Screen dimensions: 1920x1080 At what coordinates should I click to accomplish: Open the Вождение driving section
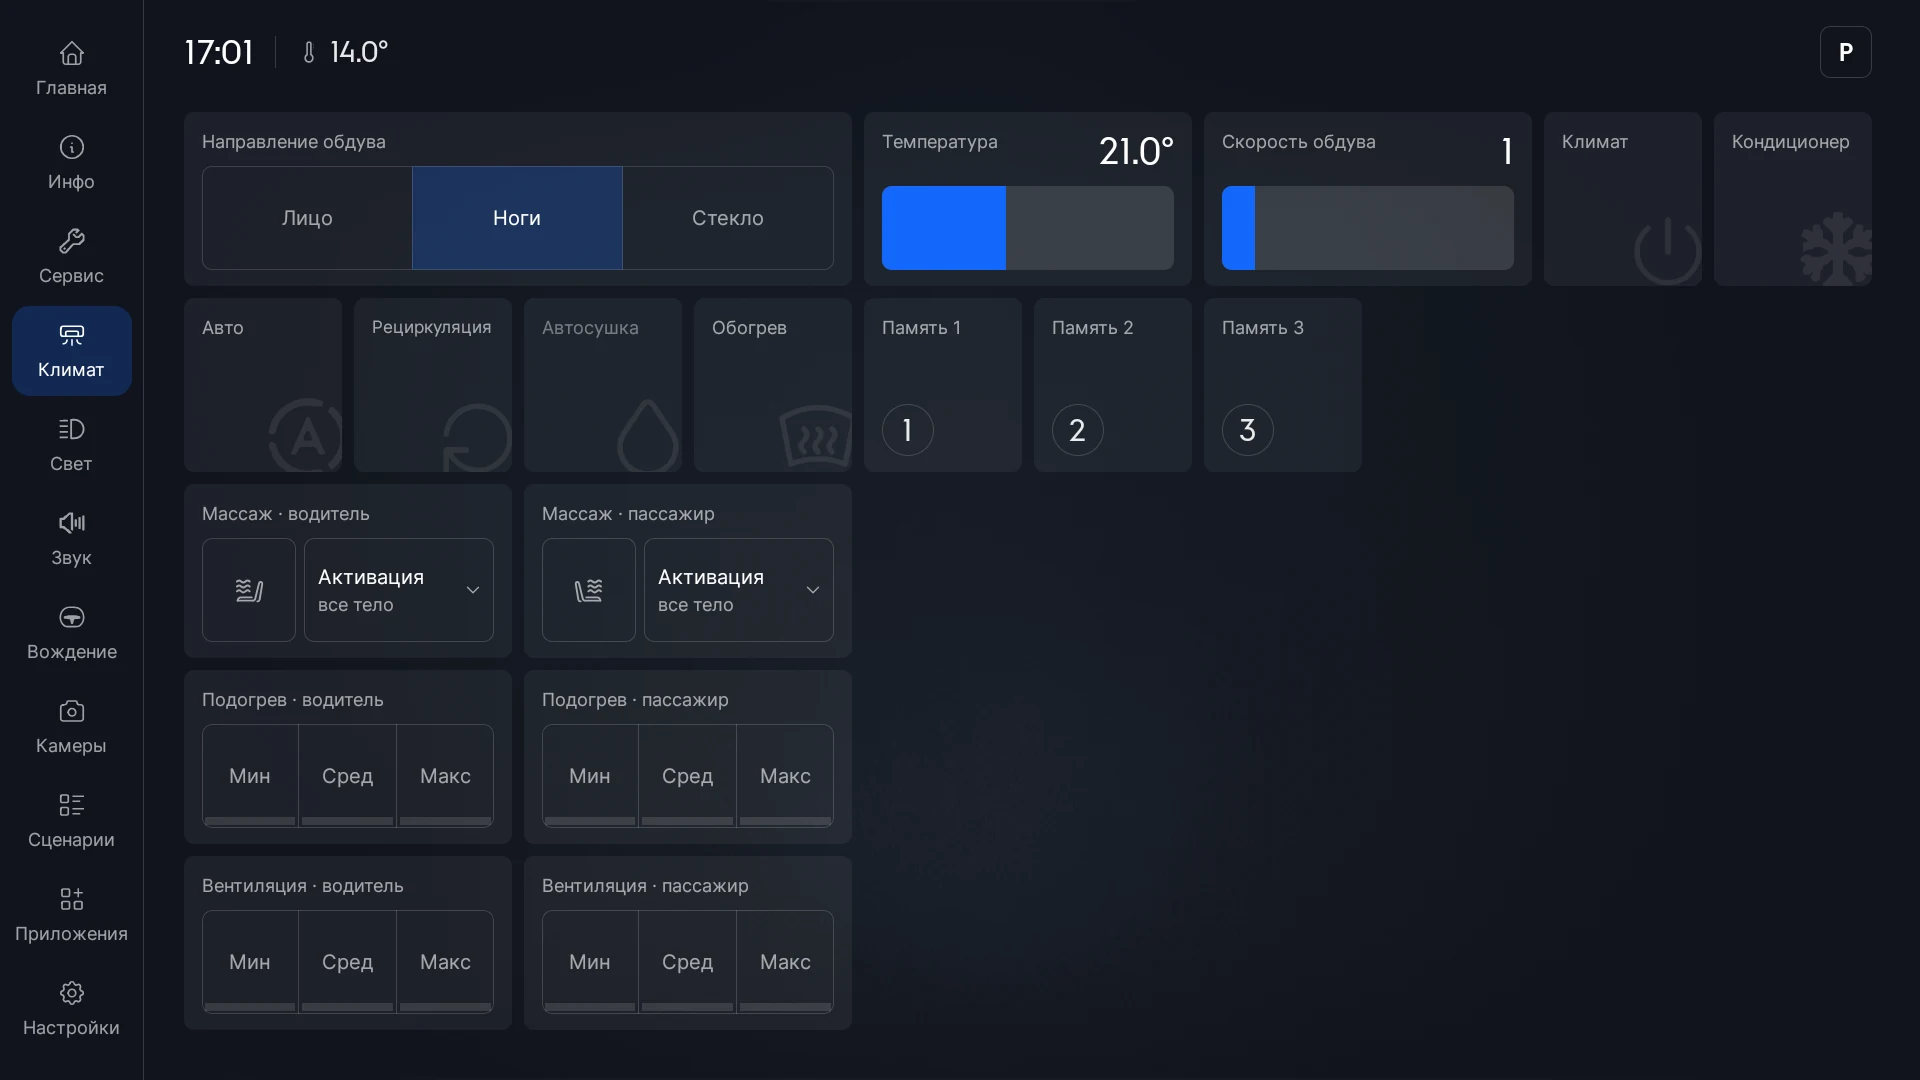tap(71, 633)
